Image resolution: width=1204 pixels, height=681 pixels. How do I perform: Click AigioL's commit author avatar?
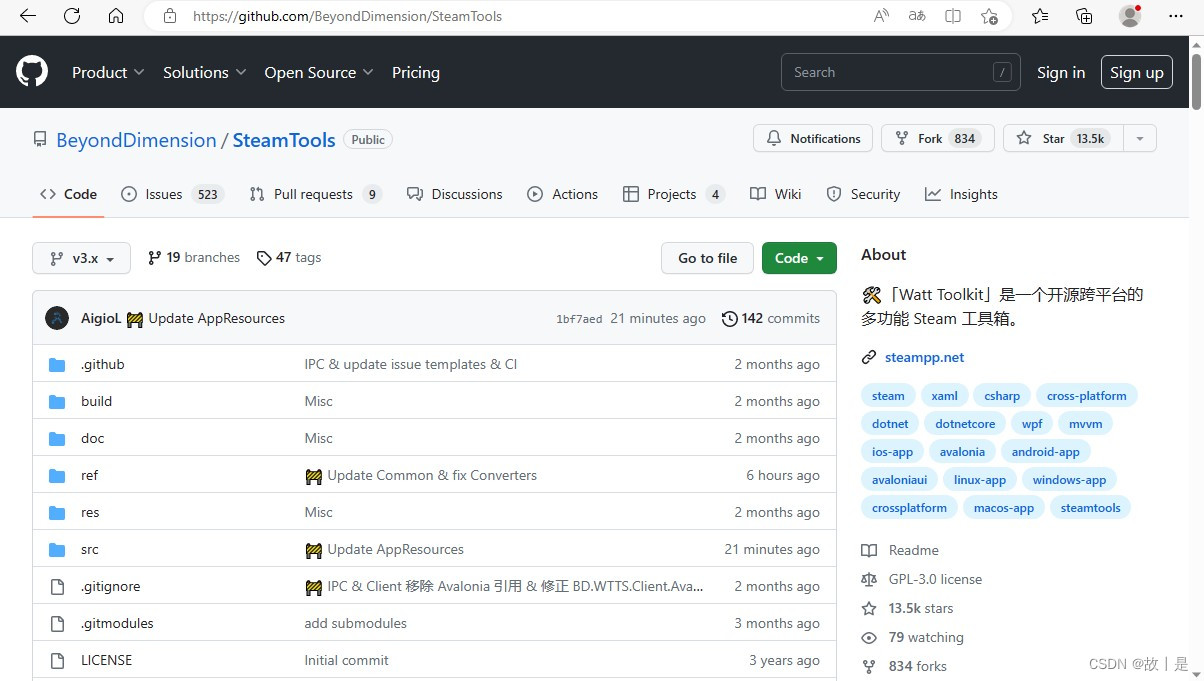point(58,318)
